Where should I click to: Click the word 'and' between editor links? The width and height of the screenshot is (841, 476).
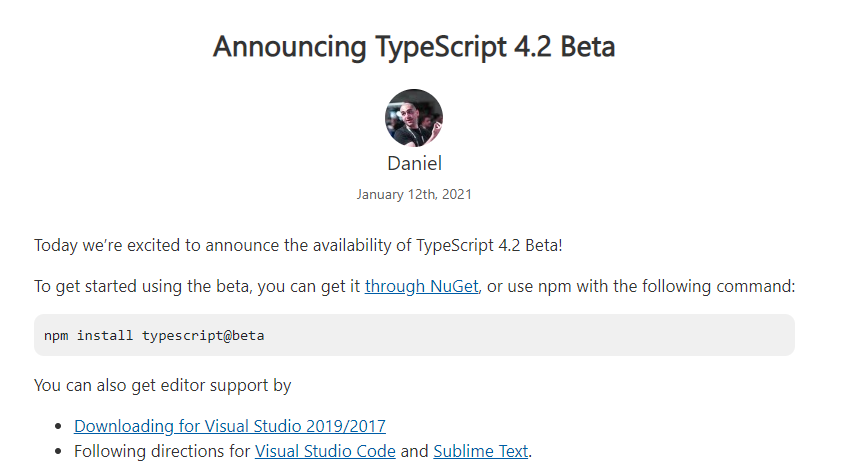[414, 451]
